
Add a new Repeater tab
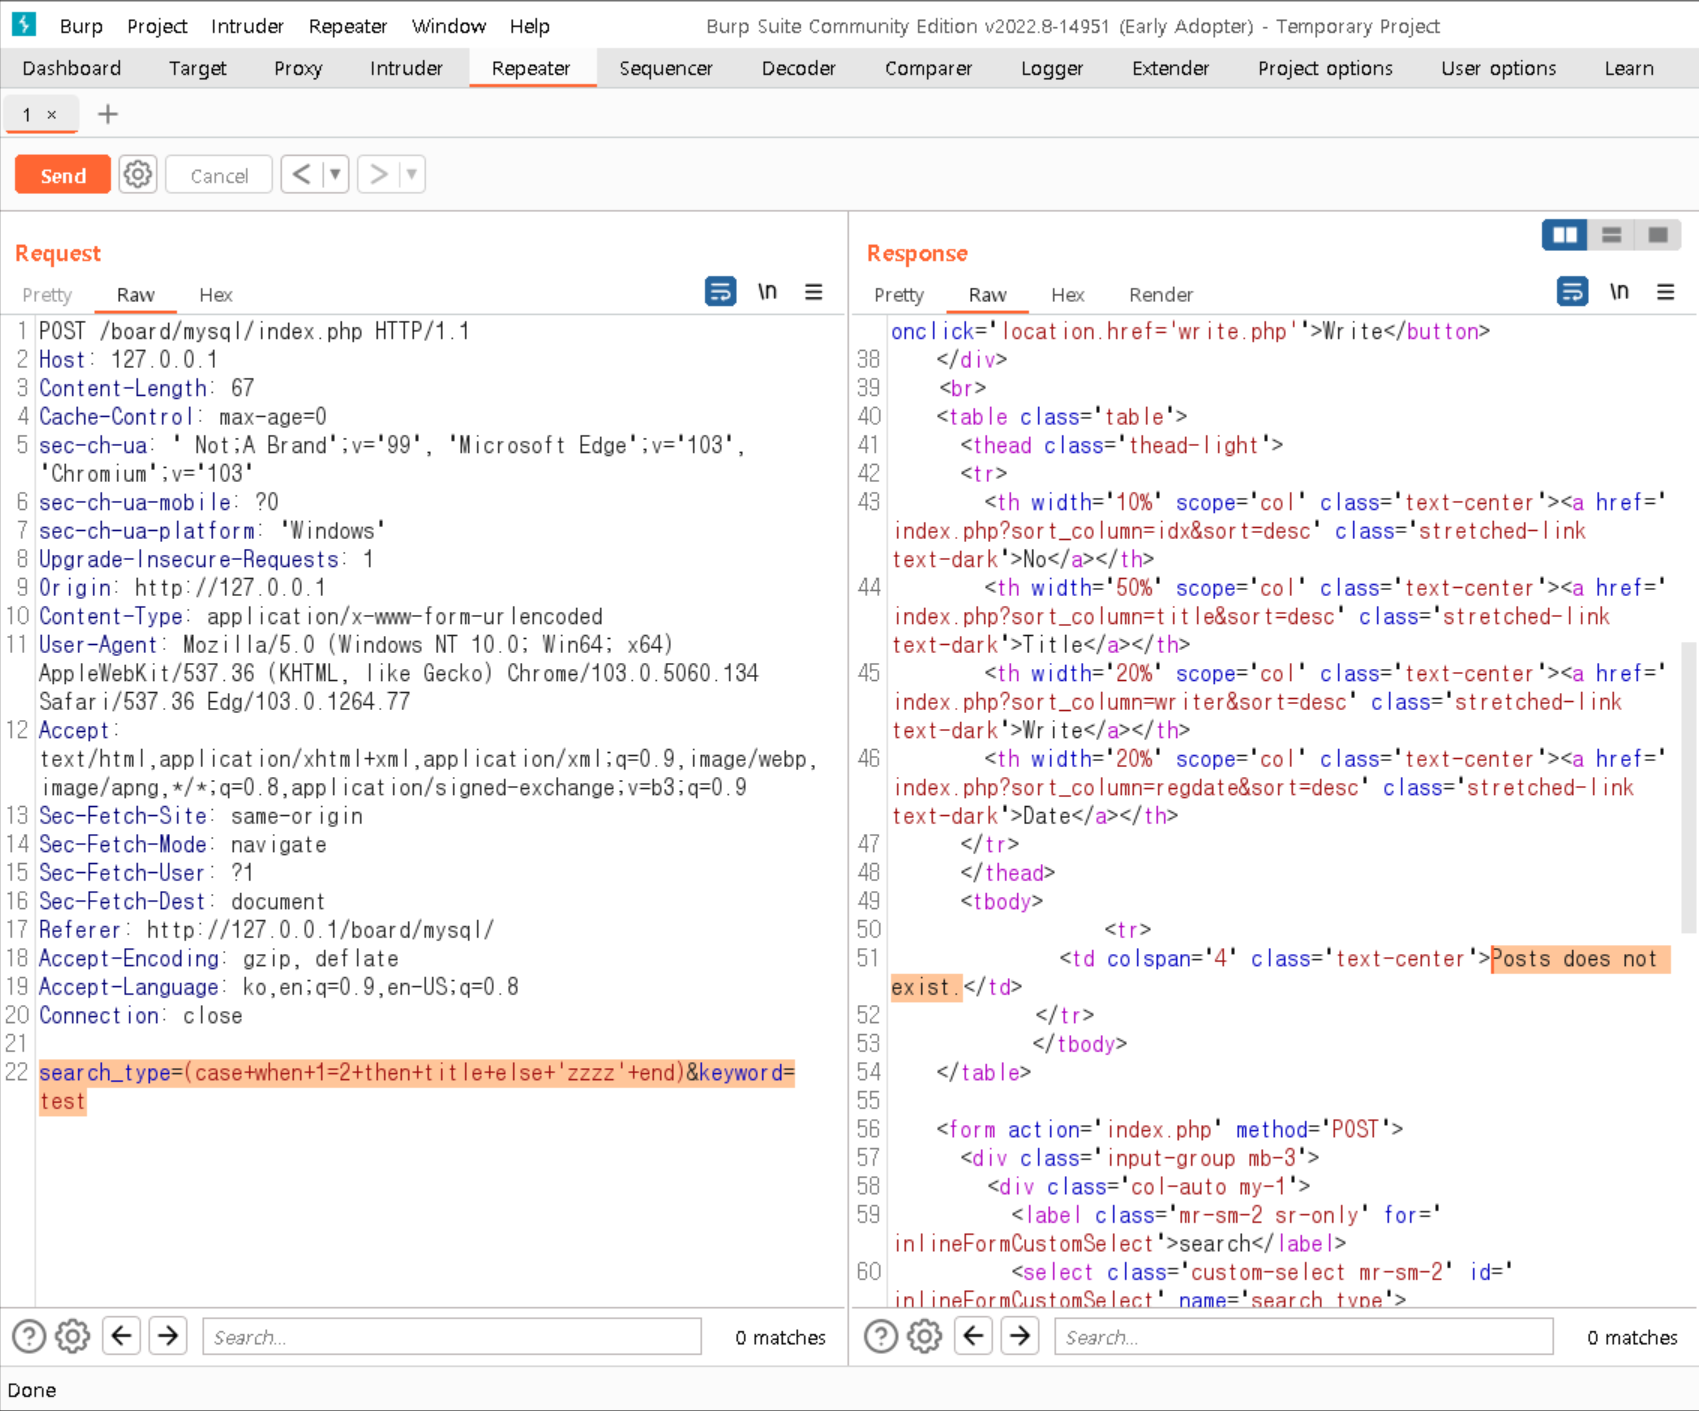108,114
